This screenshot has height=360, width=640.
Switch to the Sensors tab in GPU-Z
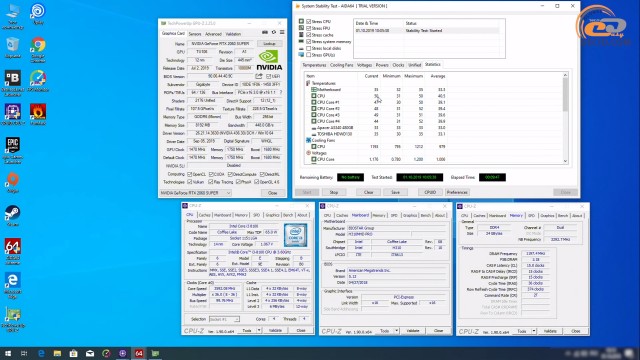(x=195, y=34)
